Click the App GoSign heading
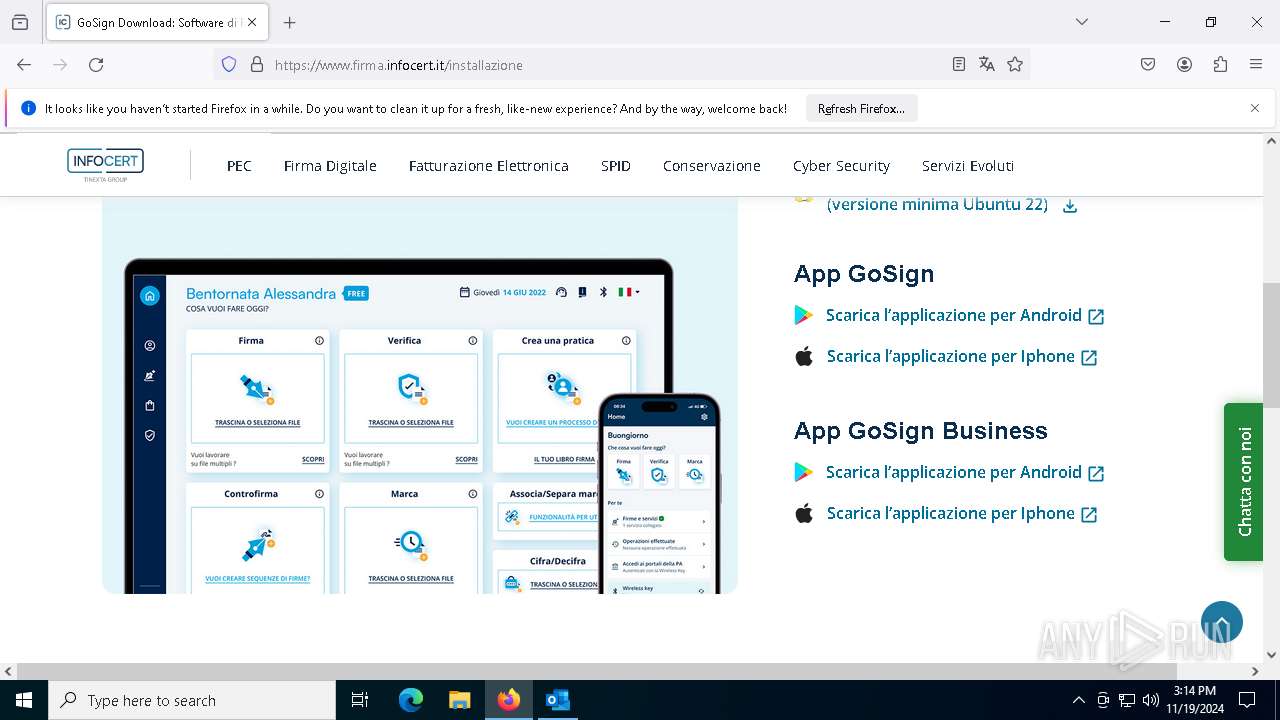 [x=864, y=274]
